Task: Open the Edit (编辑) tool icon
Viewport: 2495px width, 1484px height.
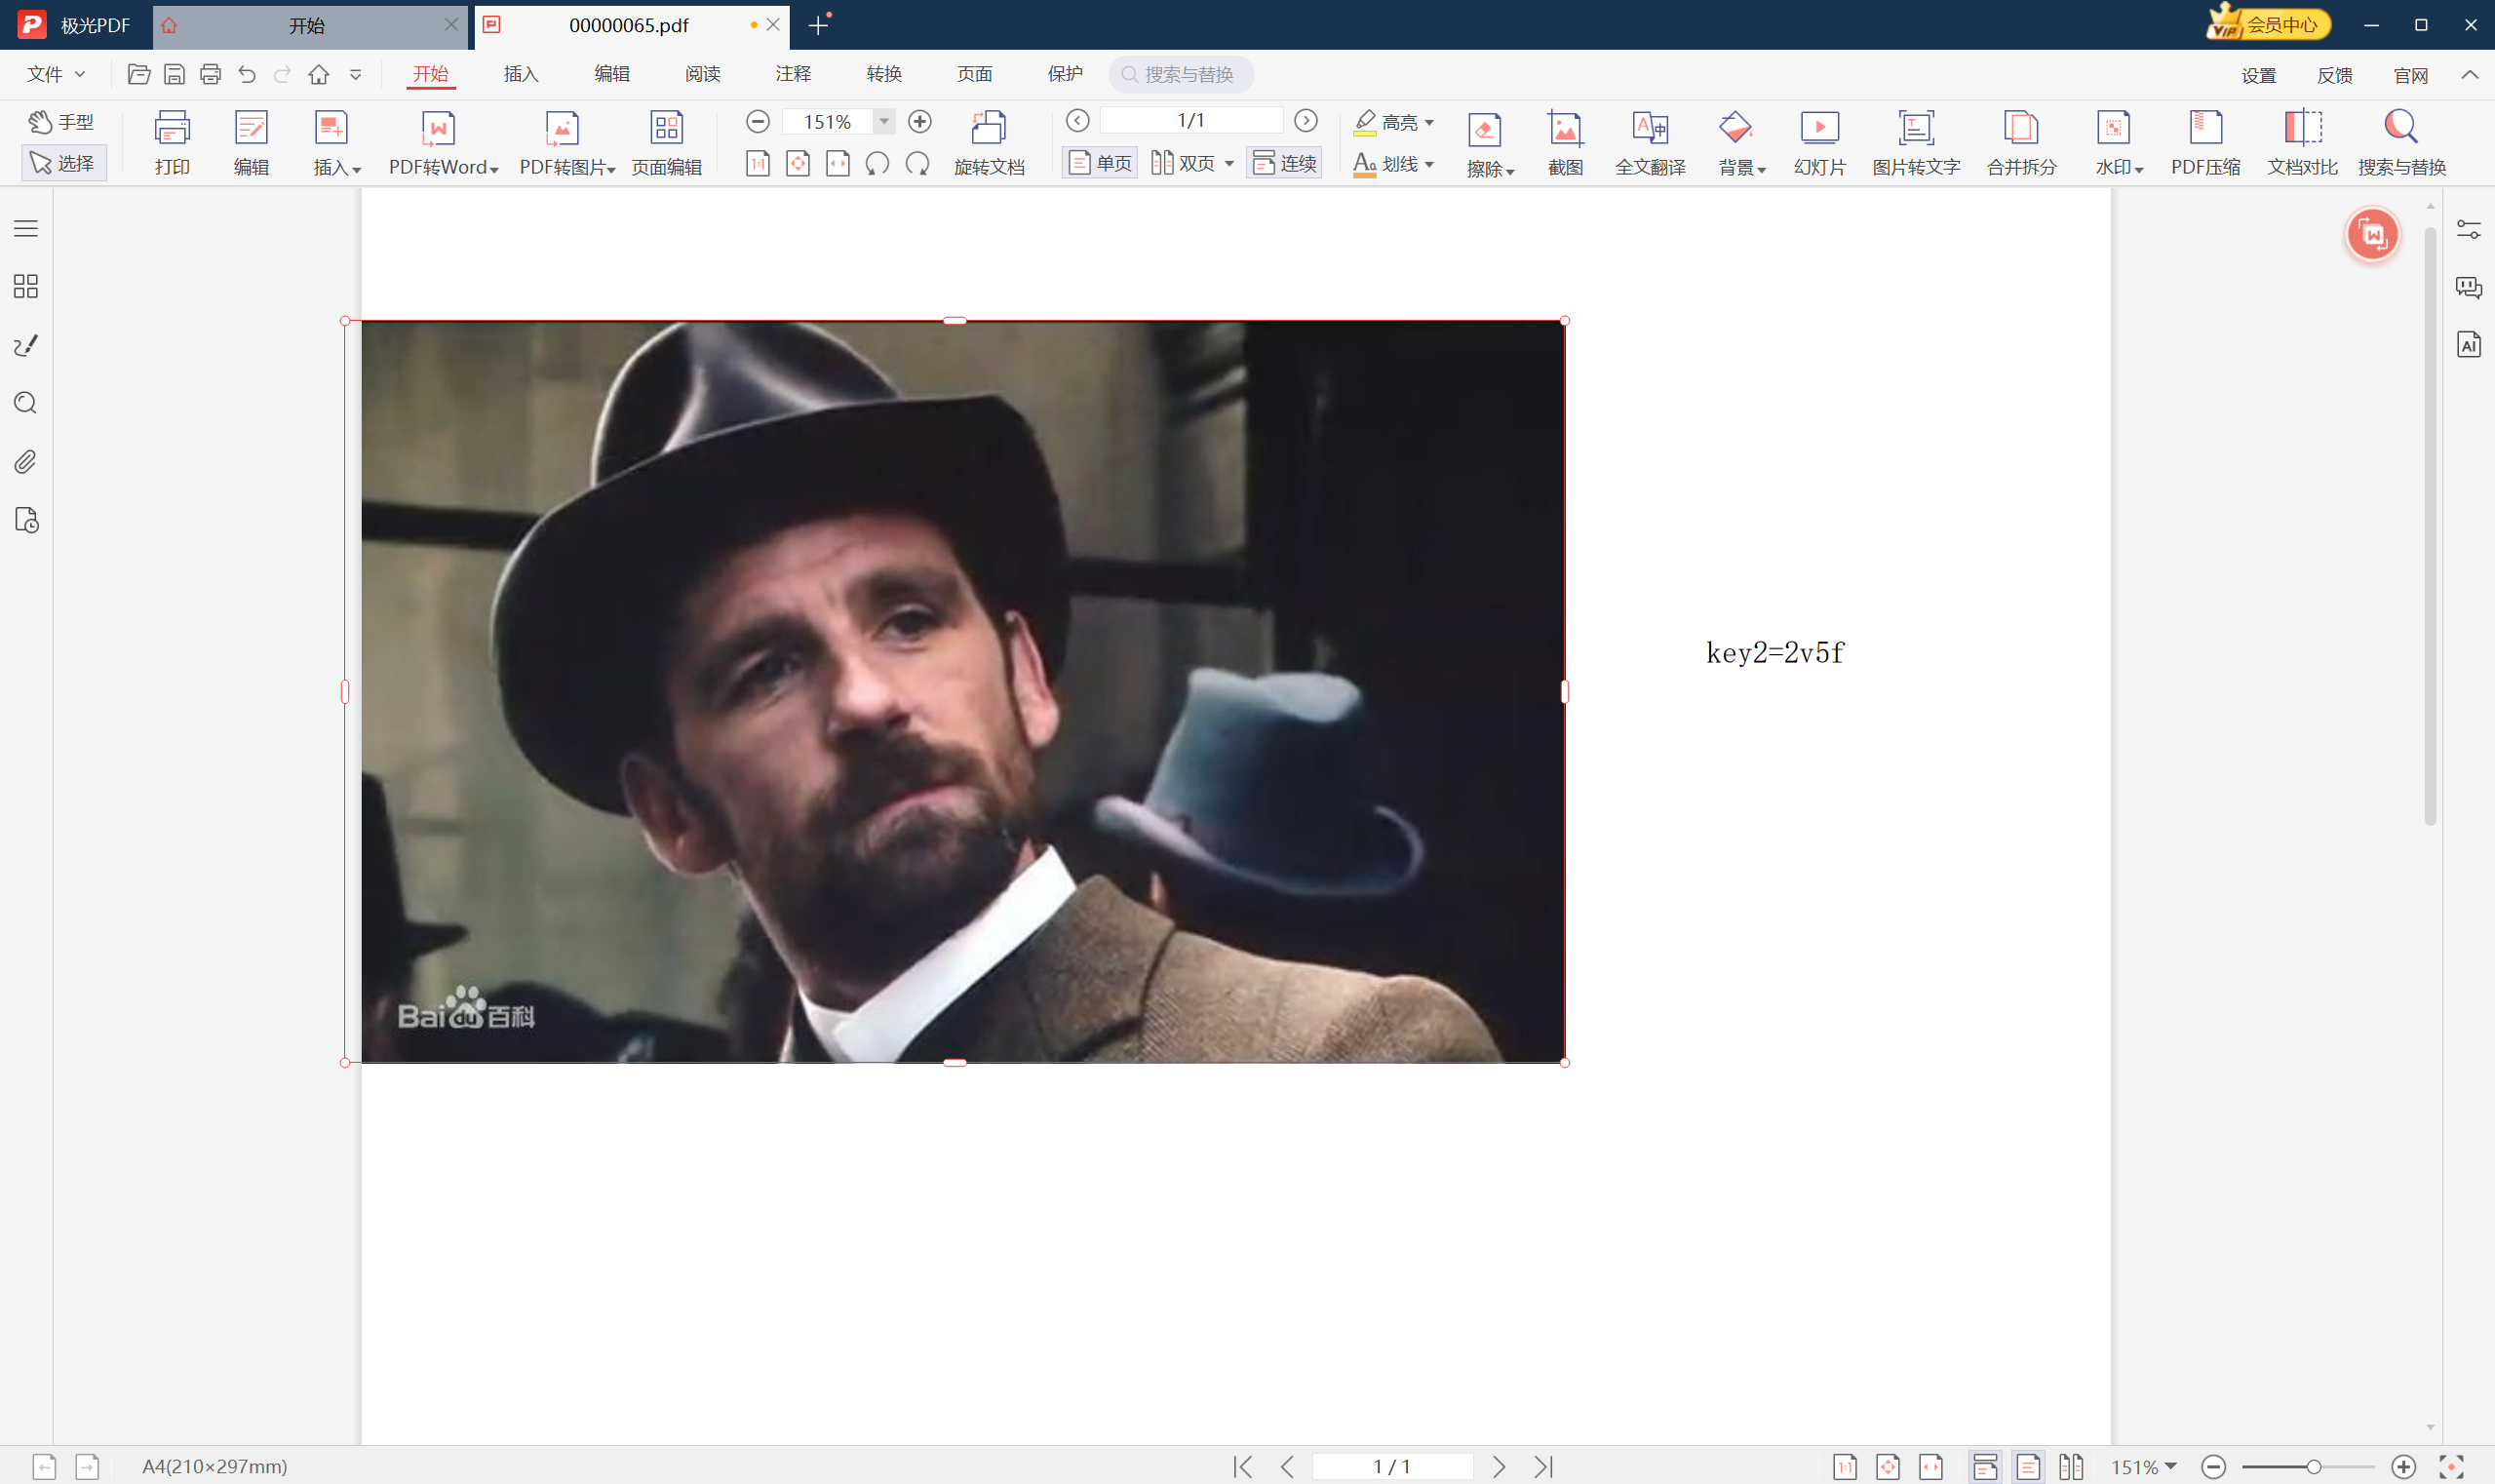Action: [251, 143]
